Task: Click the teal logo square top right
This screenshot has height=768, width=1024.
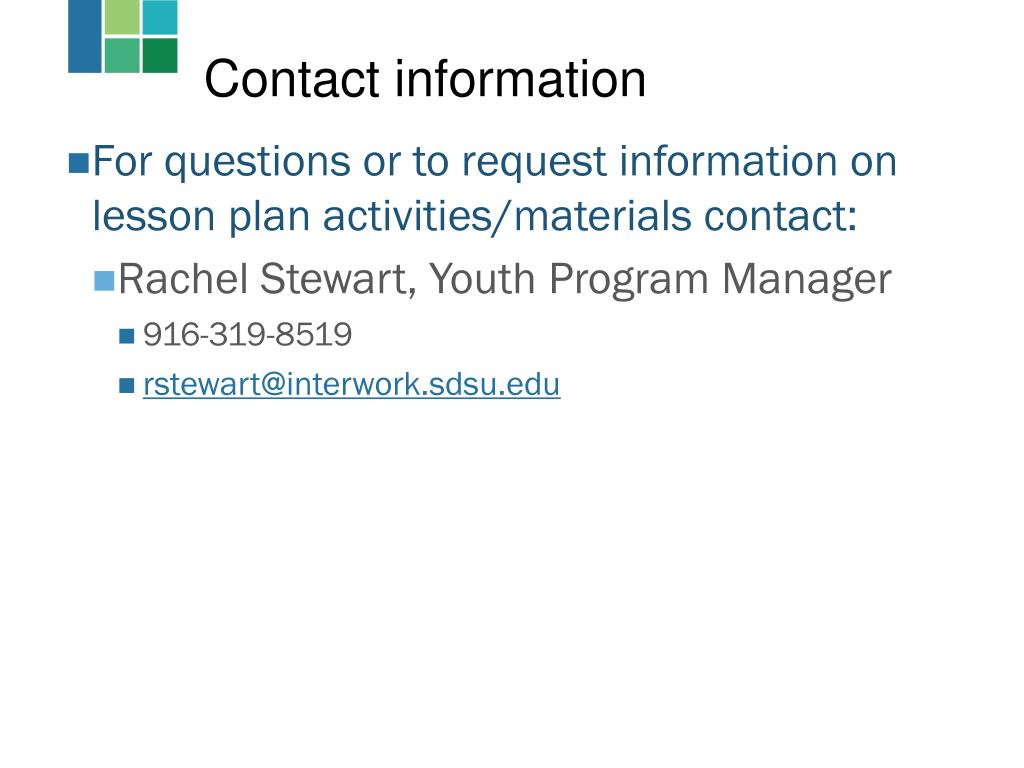Action: tap(160, 17)
